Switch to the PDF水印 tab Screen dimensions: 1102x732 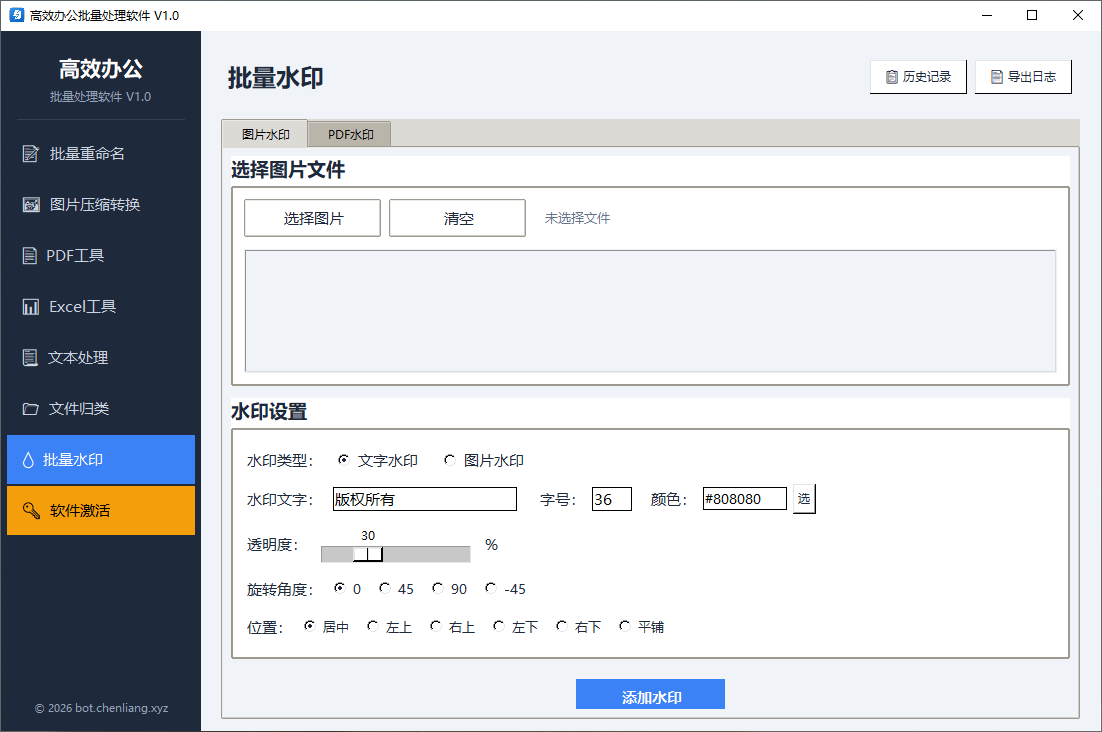coord(350,134)
